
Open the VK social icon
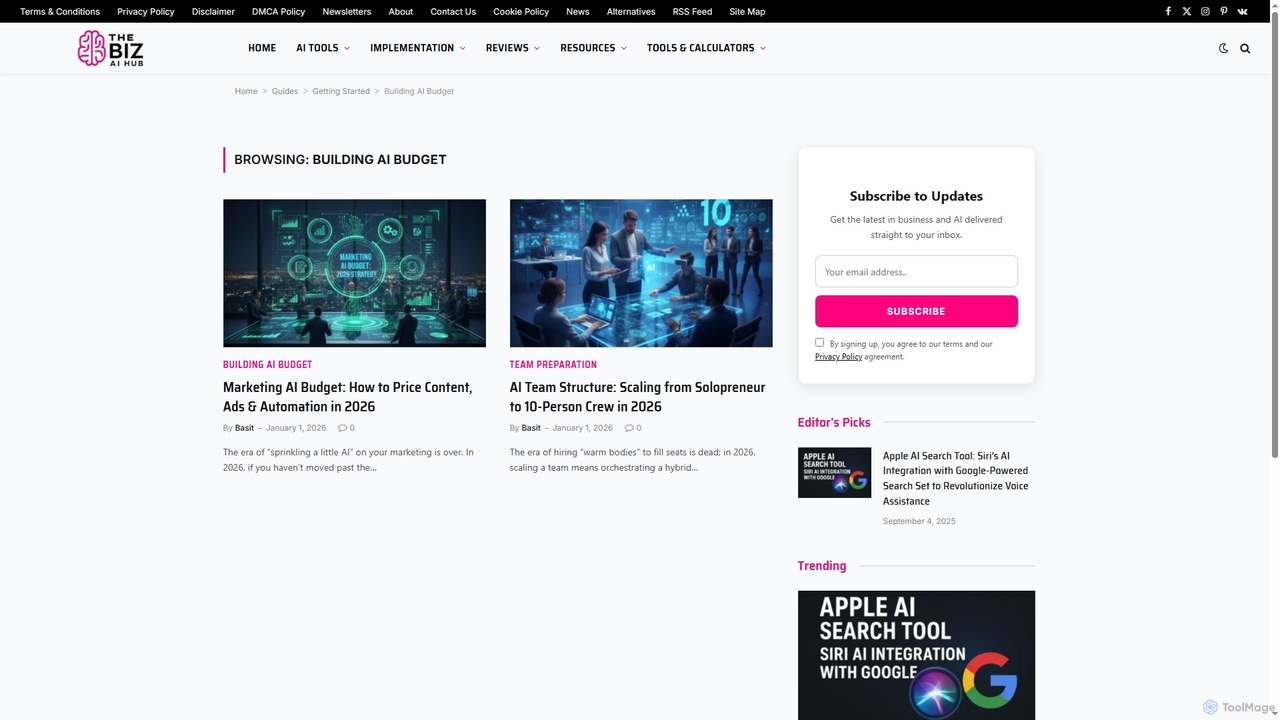1242,11
